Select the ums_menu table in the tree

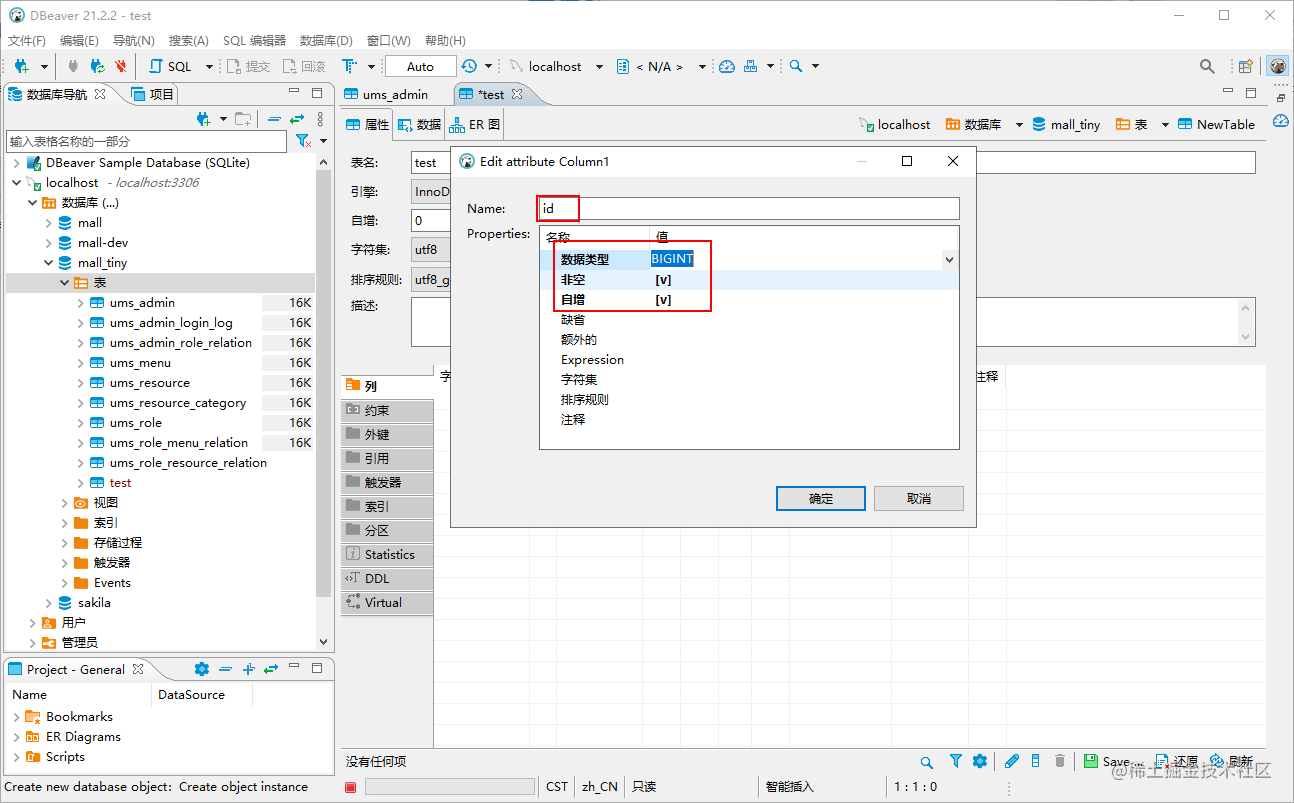[140, 363]
